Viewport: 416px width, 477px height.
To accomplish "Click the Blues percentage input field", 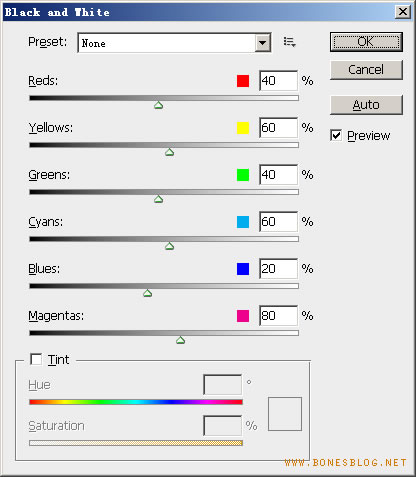I will (278, 269).
